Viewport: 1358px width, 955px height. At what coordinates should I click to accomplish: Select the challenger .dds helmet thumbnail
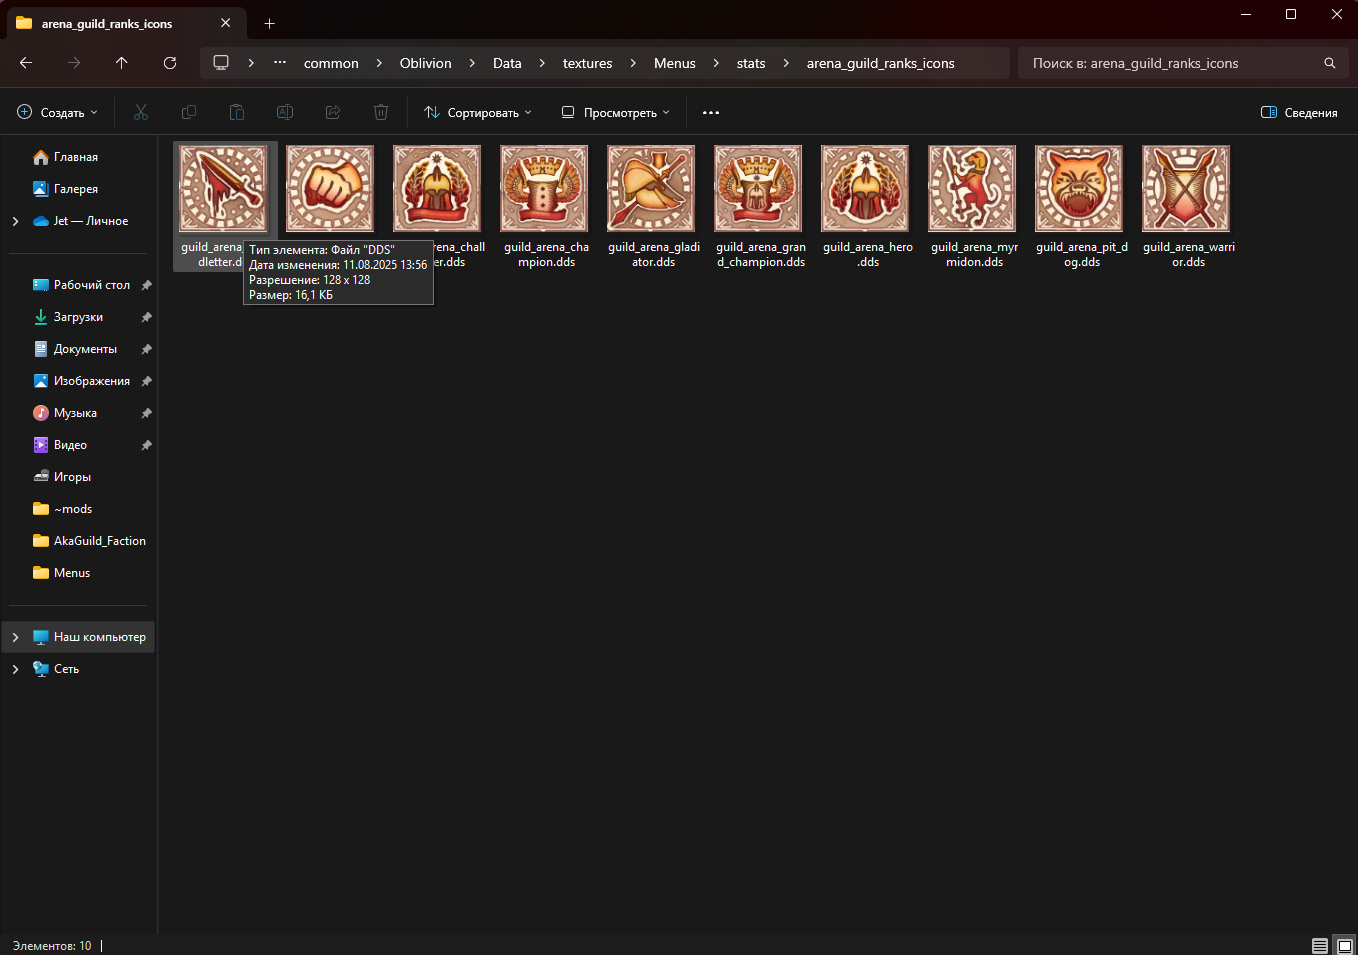438,189
